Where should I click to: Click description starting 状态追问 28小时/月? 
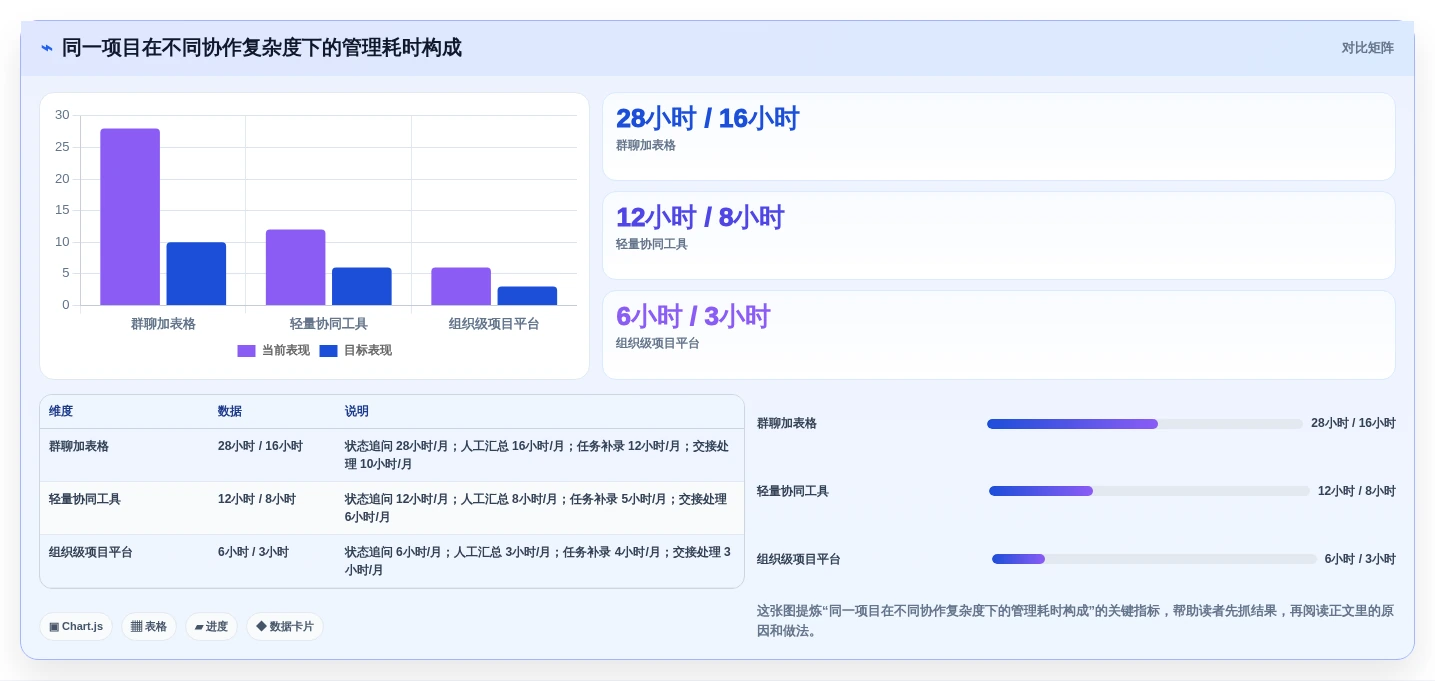click(538, 455)
